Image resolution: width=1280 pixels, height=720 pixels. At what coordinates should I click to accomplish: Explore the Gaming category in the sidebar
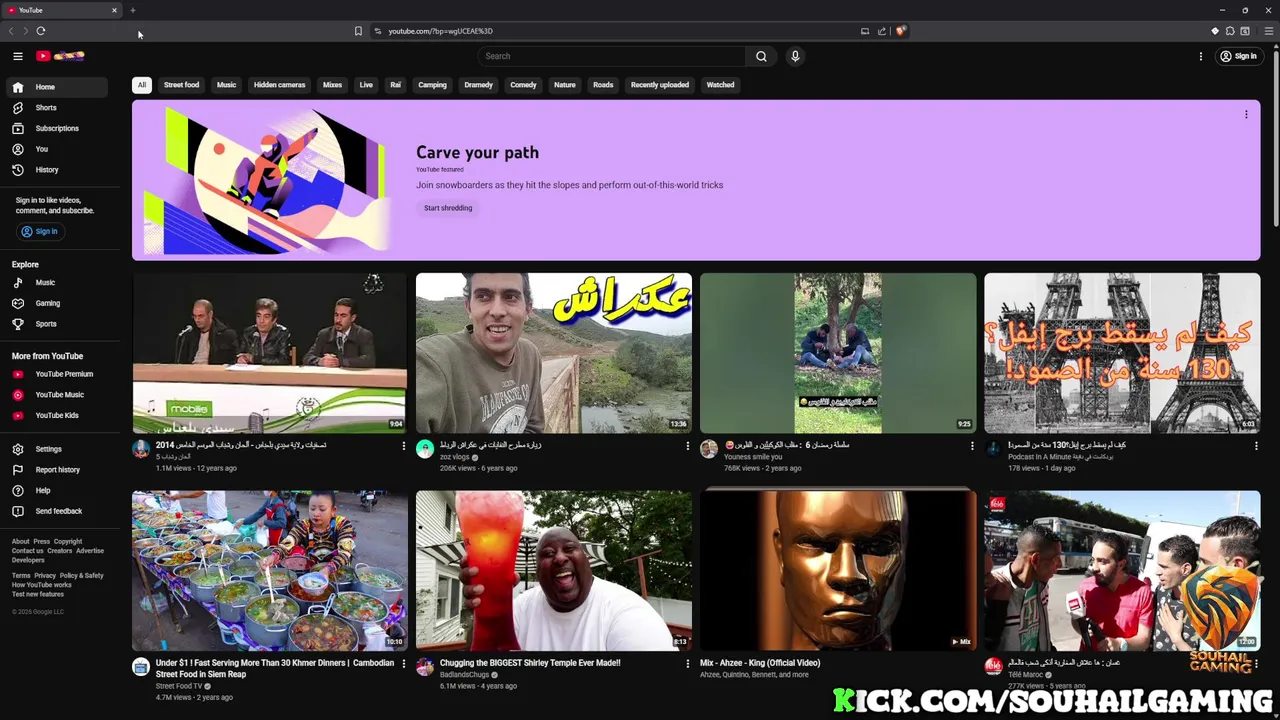[56, 303]
